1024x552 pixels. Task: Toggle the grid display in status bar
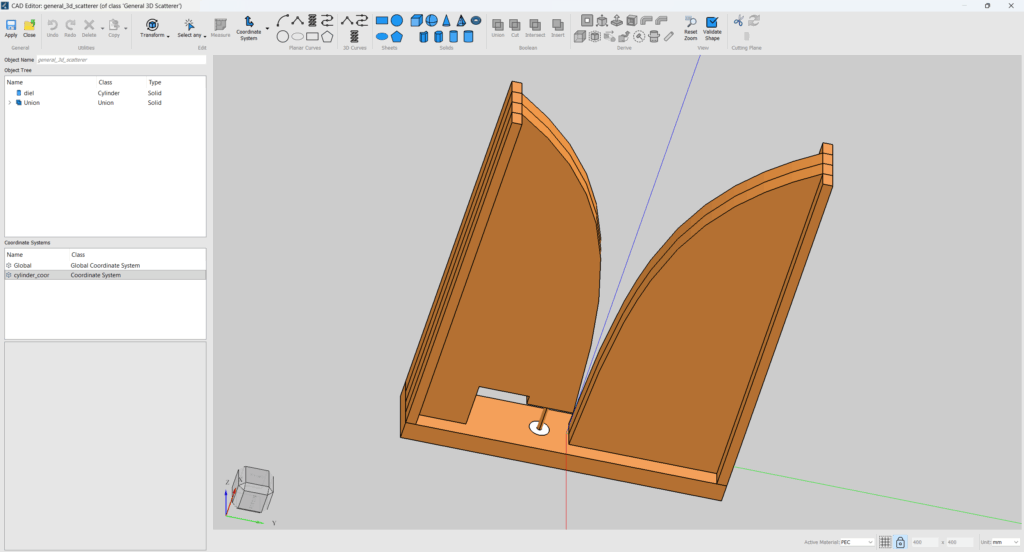(885, 542)
